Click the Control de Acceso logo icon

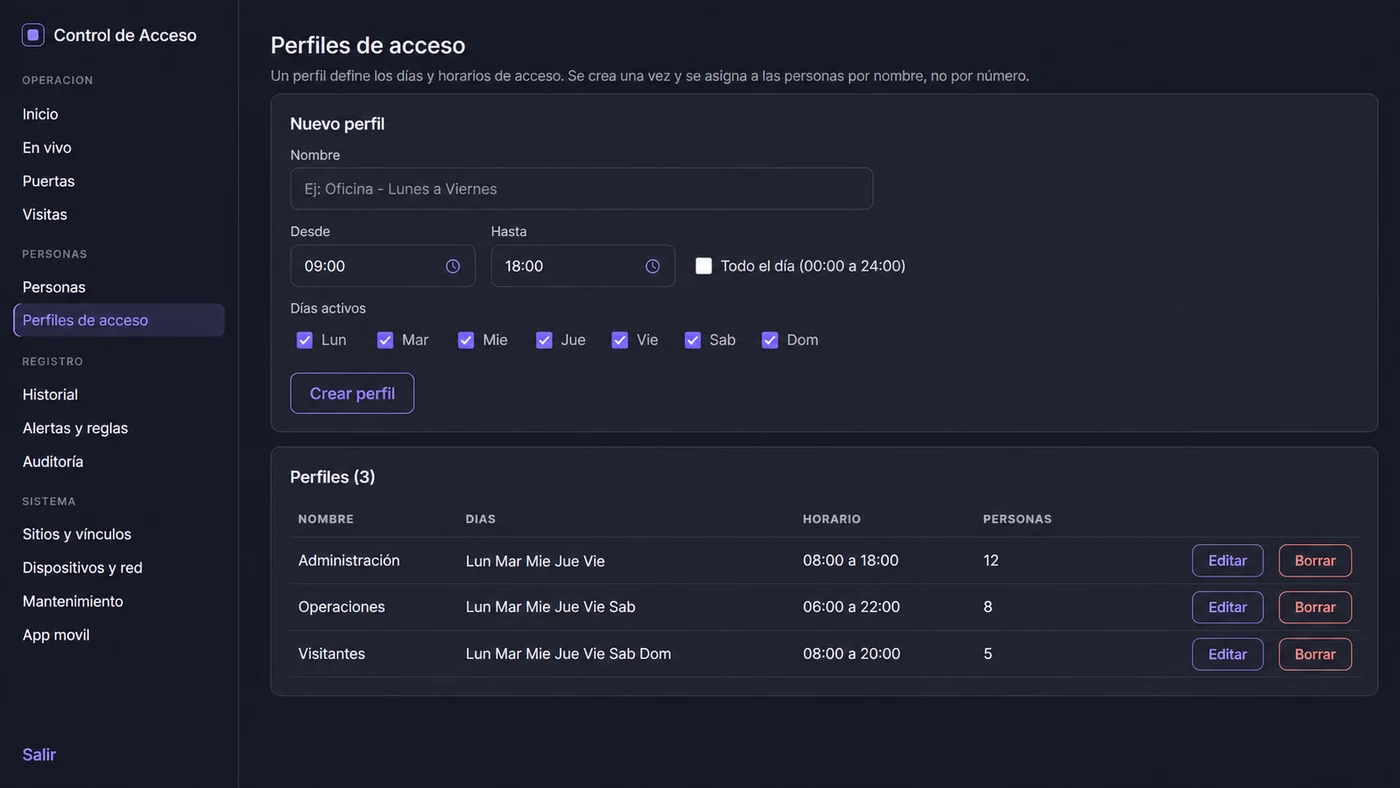coord(33,35)
